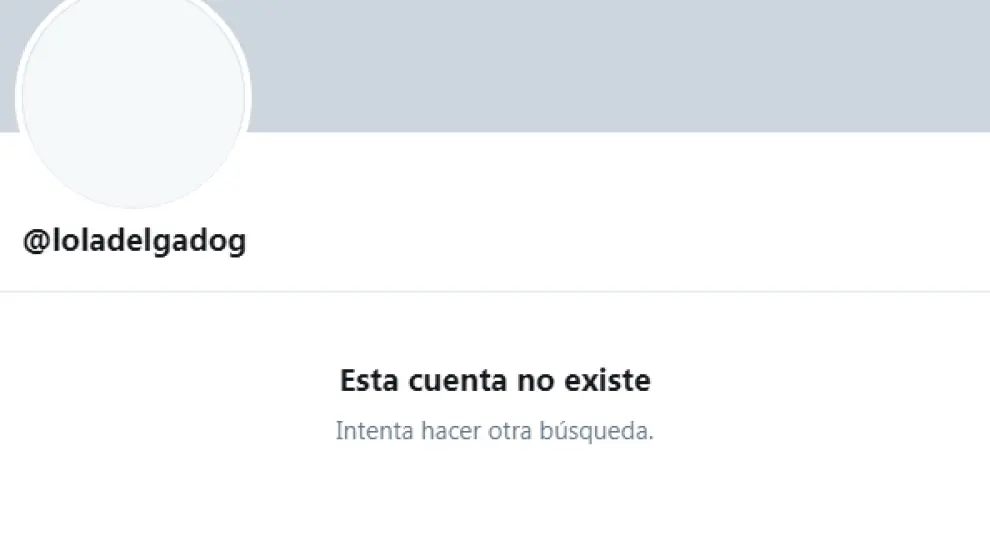Click the blank area below the error message
This screenshot has height=556, width=990.
click(x=495, y=505)
